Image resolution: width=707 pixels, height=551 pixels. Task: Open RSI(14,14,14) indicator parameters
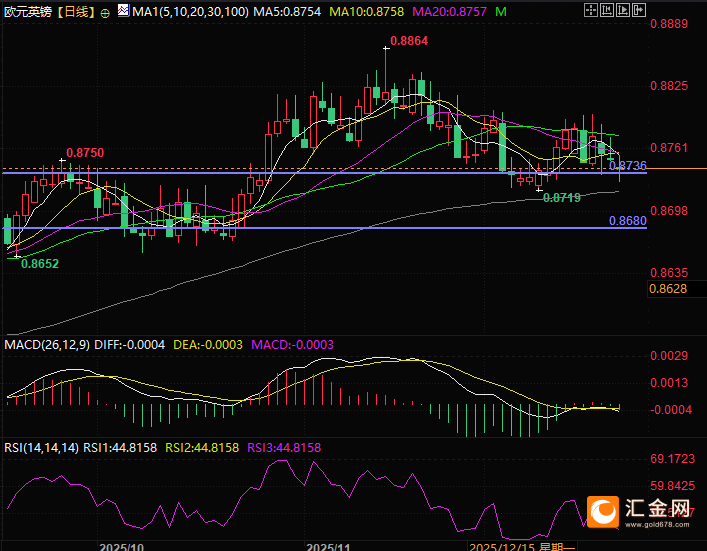coord(40,447)
